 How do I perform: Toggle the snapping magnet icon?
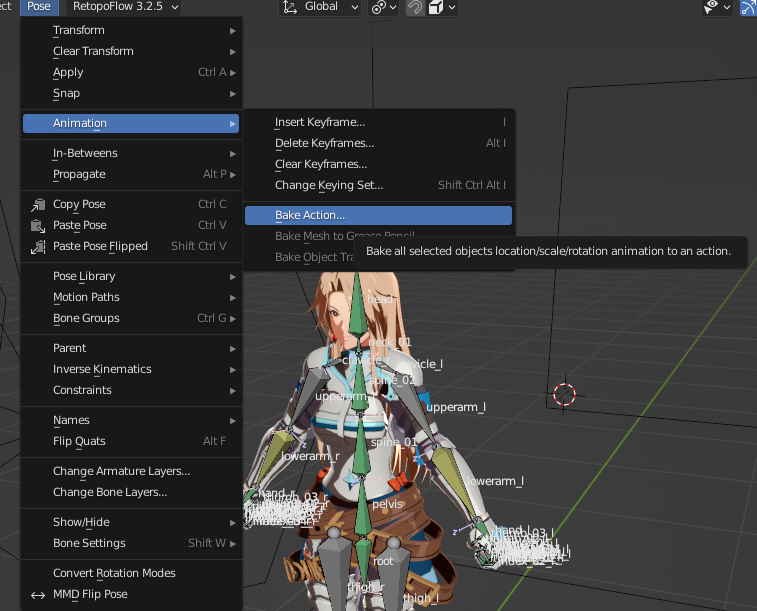click(x=415, y=7)
